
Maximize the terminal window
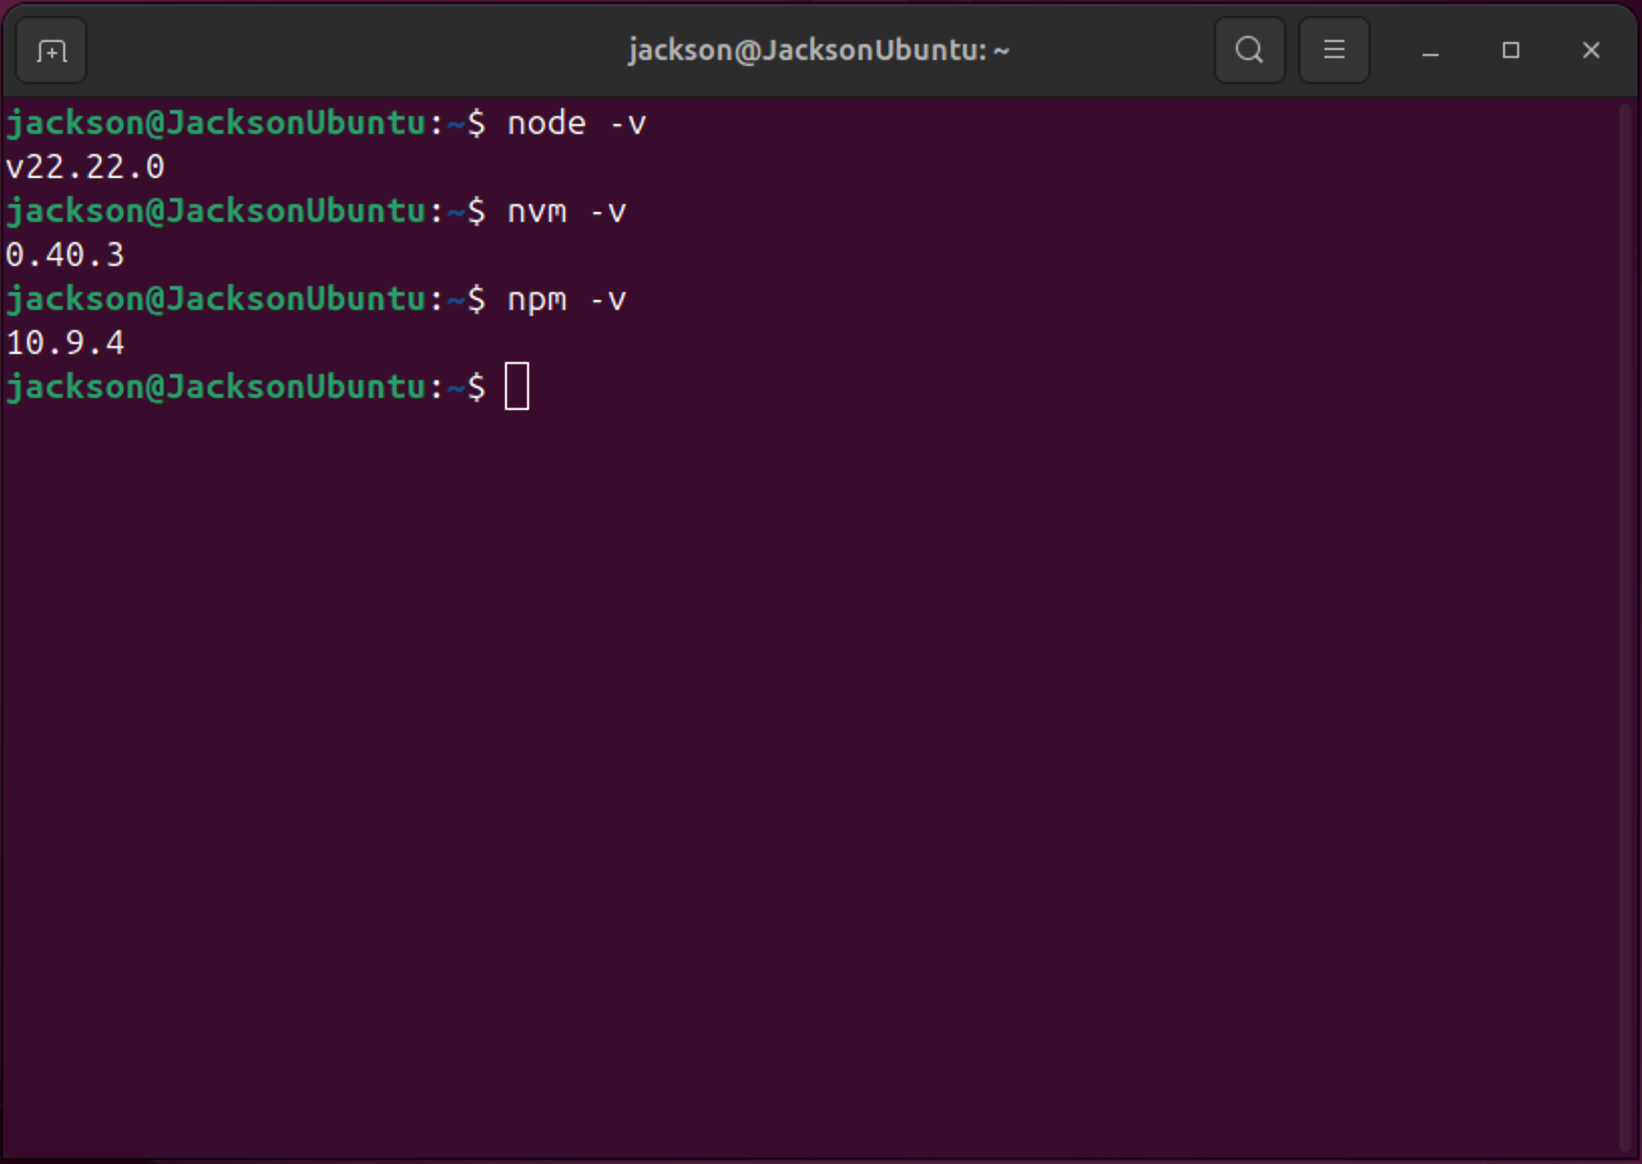(1510, 50)
